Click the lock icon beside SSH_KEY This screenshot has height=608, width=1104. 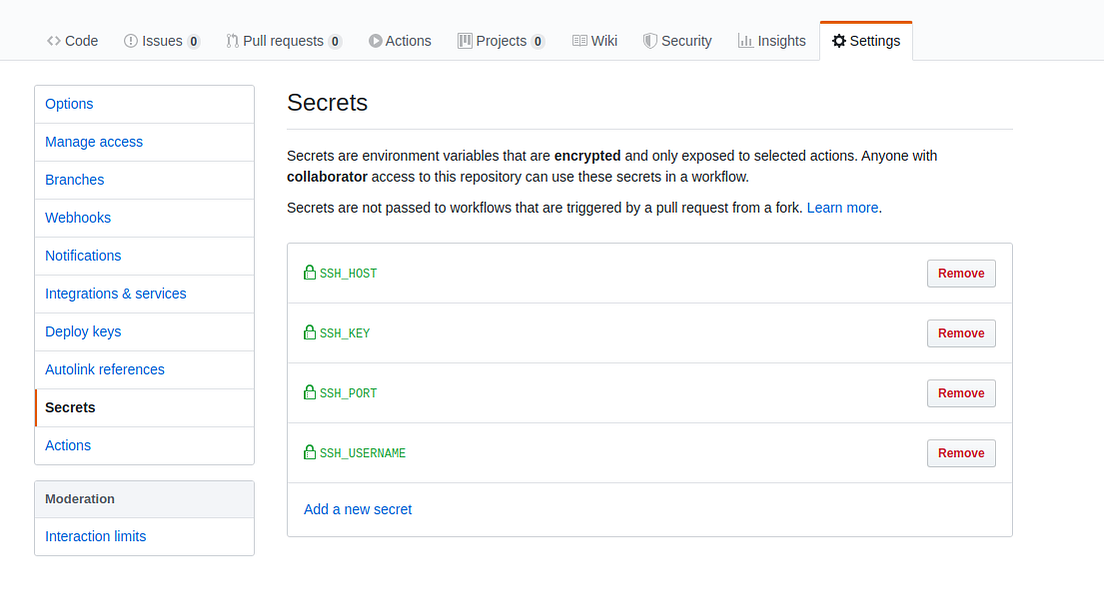309,332
